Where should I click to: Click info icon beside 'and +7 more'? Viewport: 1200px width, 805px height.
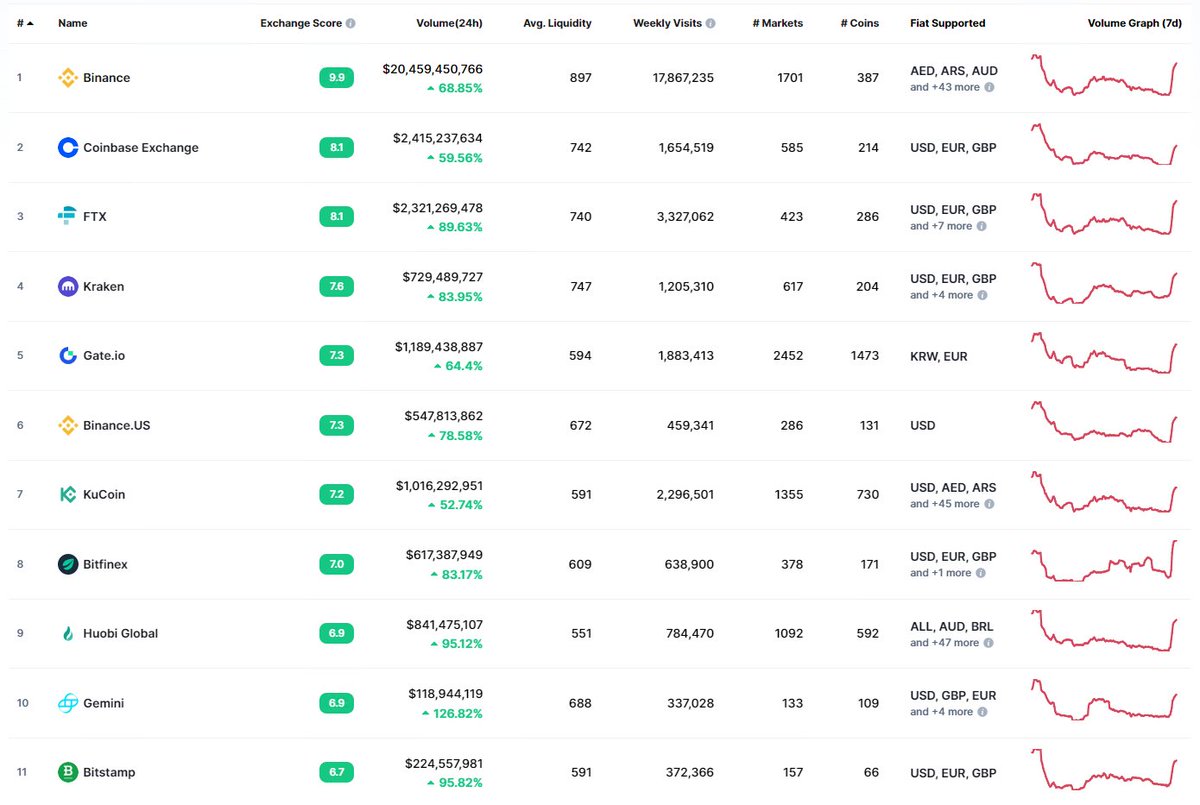point(982,227)
